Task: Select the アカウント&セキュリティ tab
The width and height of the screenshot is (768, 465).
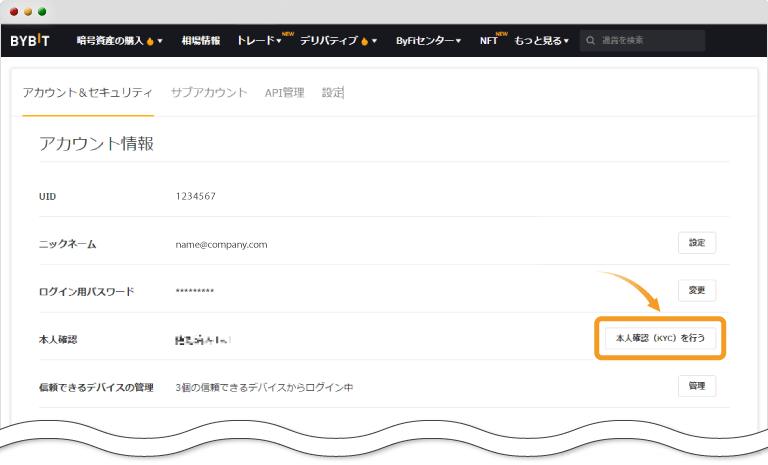Action: tap(88, 93)
